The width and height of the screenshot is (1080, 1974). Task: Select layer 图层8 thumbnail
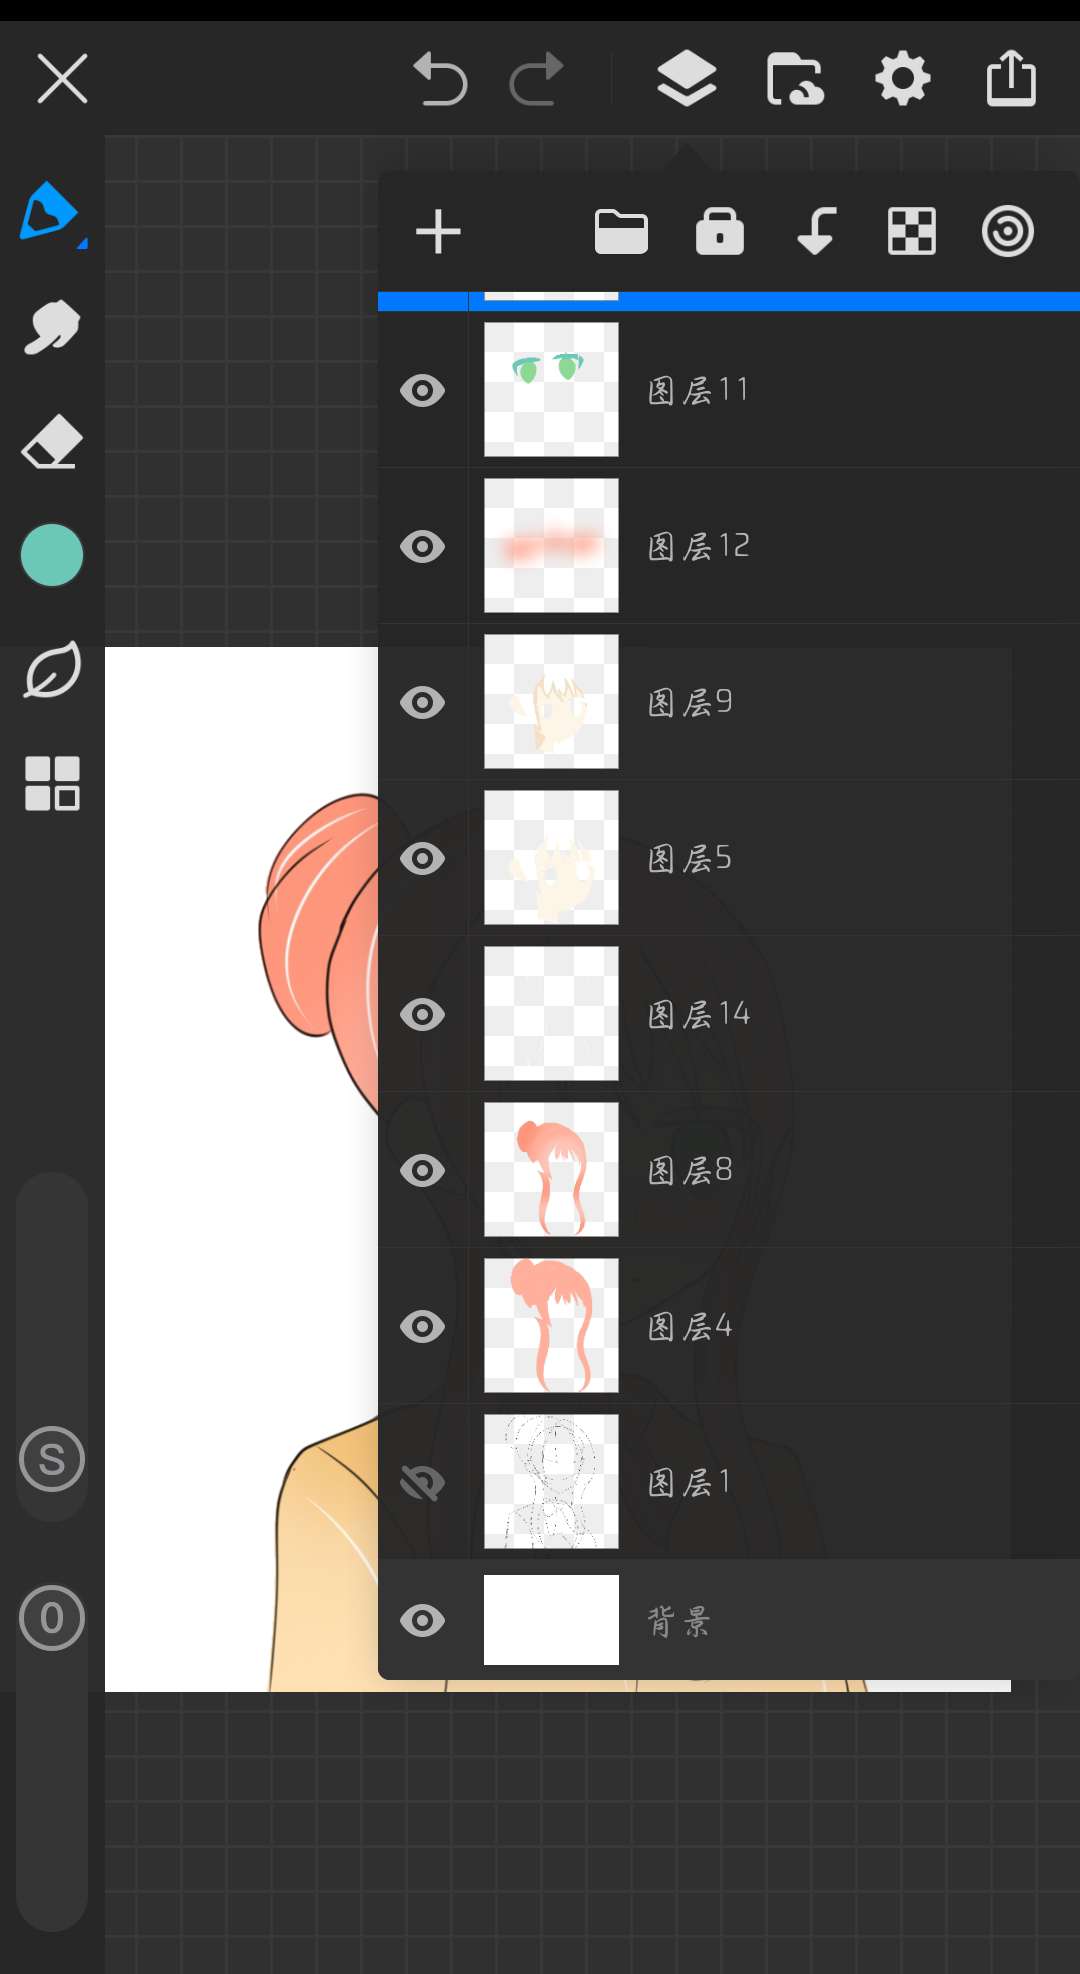coord(551,1170)
